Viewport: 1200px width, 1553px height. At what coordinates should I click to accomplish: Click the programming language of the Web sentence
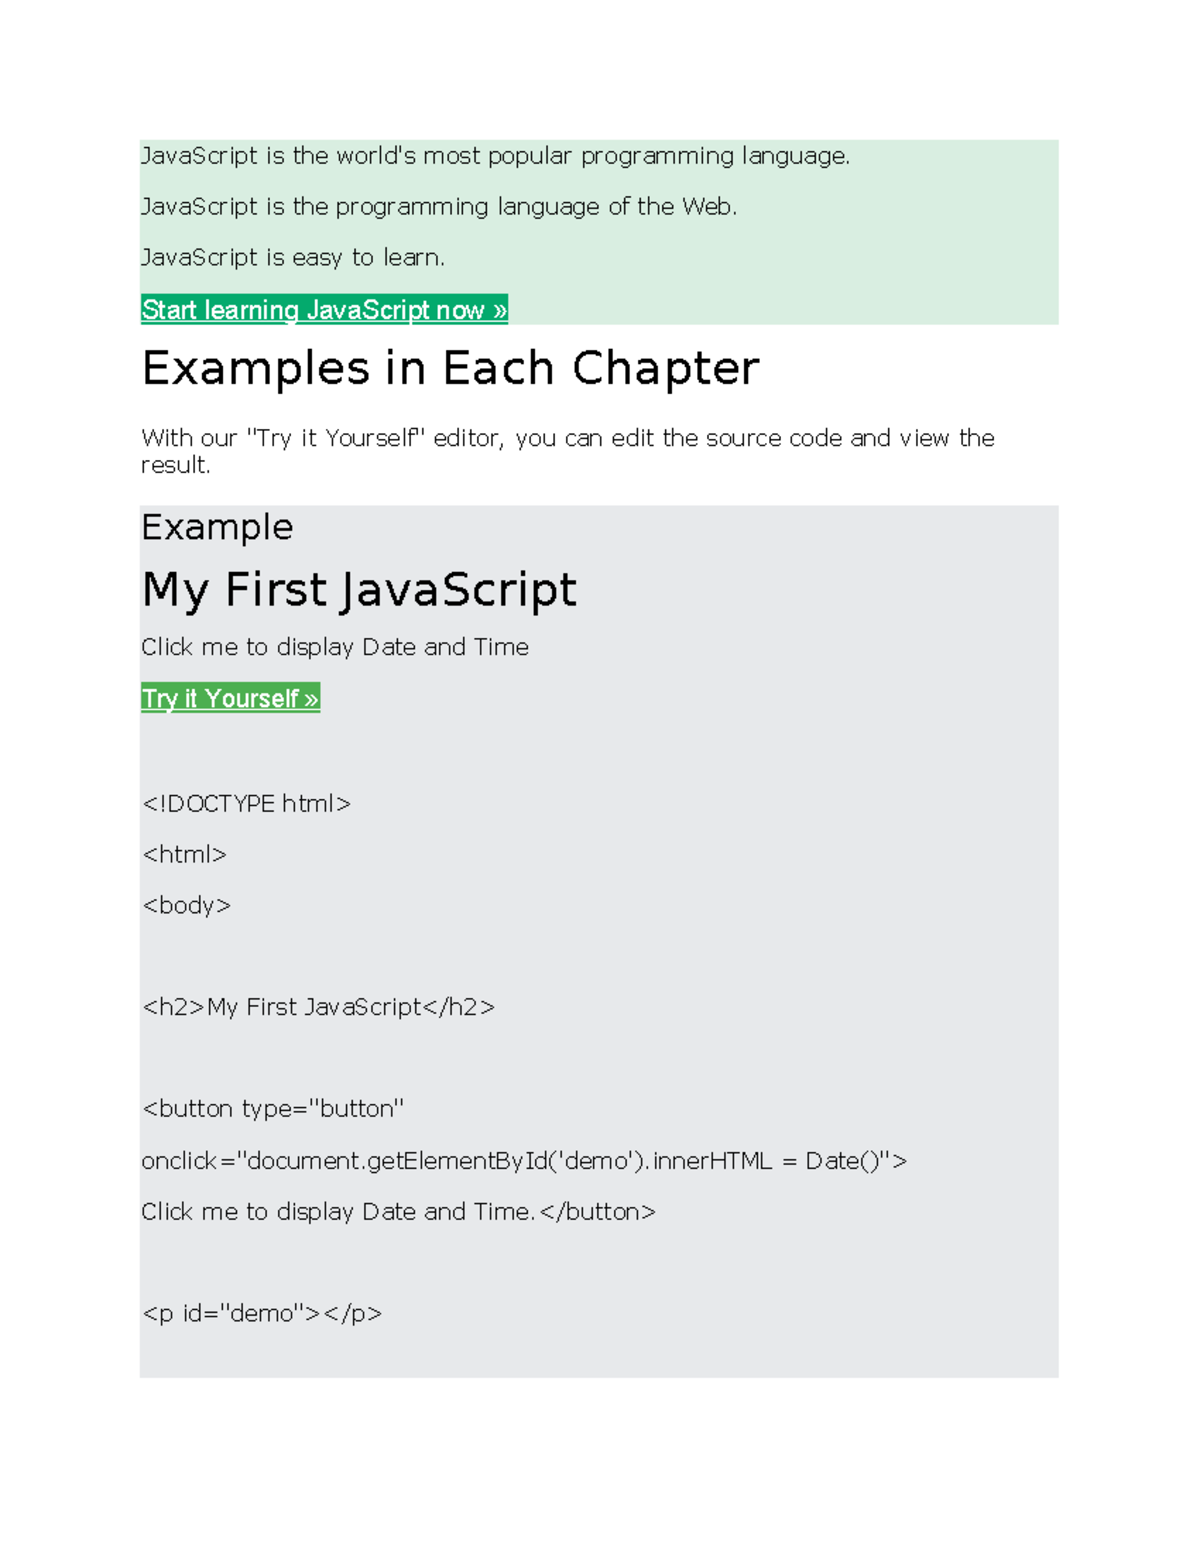tap(439, 207)
